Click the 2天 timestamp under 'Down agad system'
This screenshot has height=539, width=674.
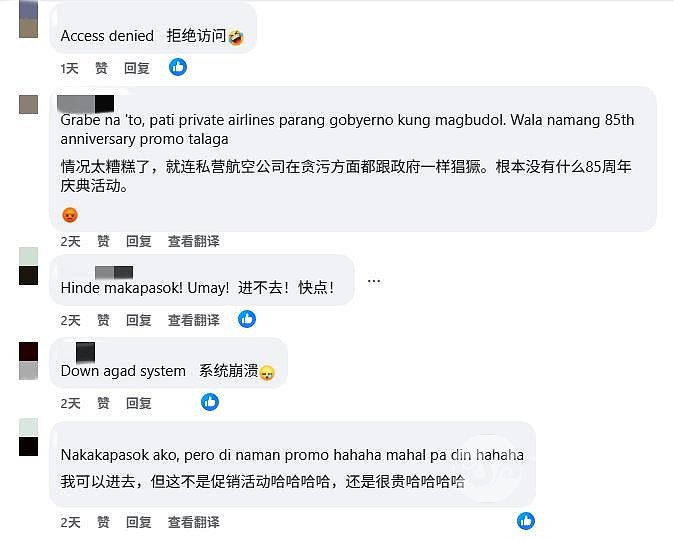point(70,403)
